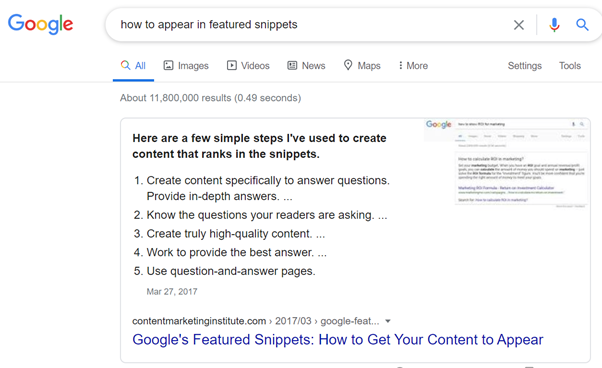Switch to the Images tab
This screenshot has height=368, width=602.
point(186,66)
